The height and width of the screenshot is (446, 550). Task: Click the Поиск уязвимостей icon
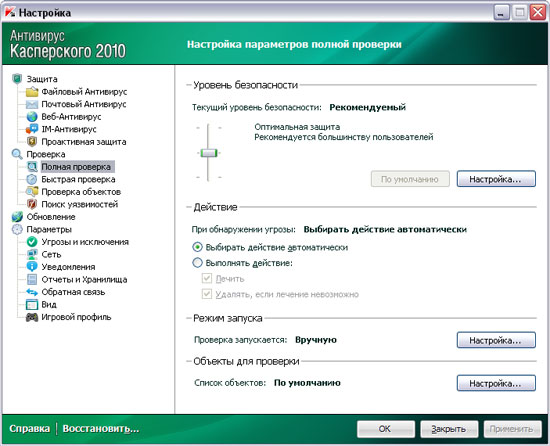[32, 204]
